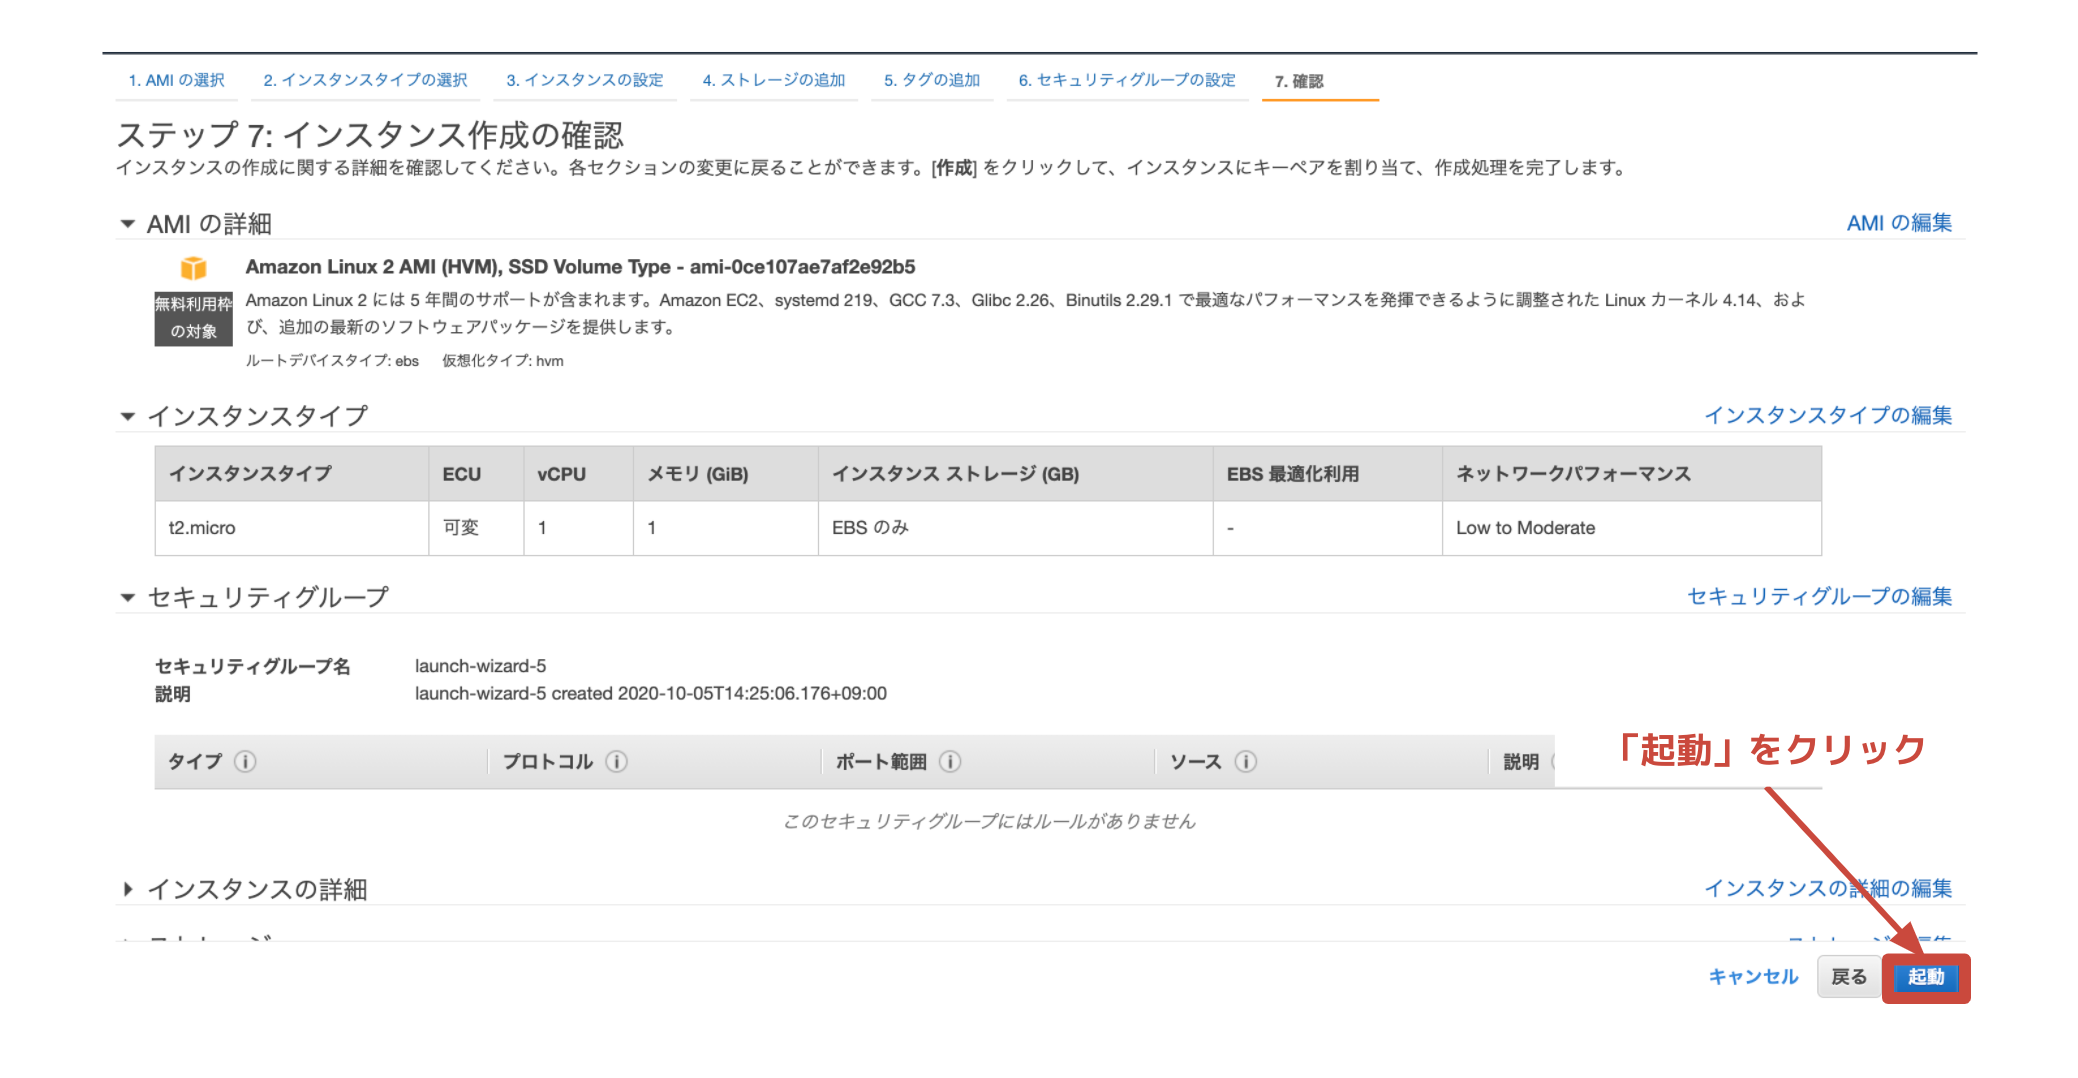Click the orange Amazon Linux AMI cube icon
This screenshot has height=1078, width=2078.
click(193, 268)
